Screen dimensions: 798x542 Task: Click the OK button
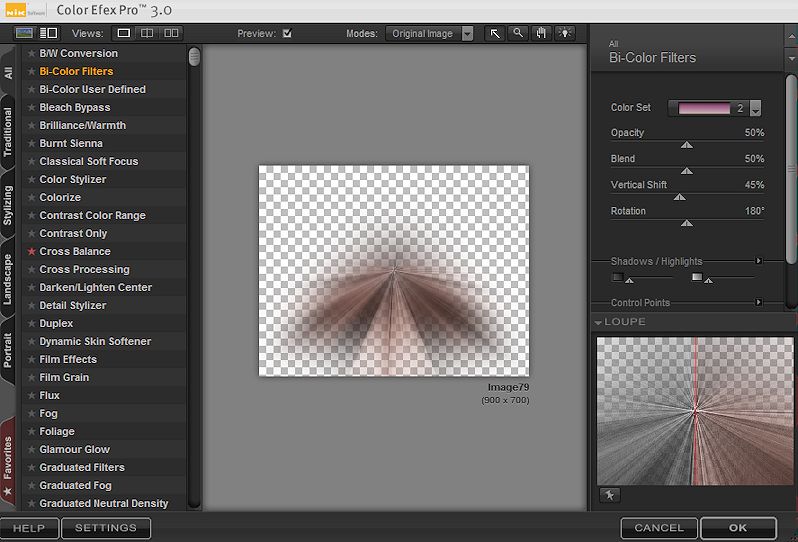[x=738, y=528]
